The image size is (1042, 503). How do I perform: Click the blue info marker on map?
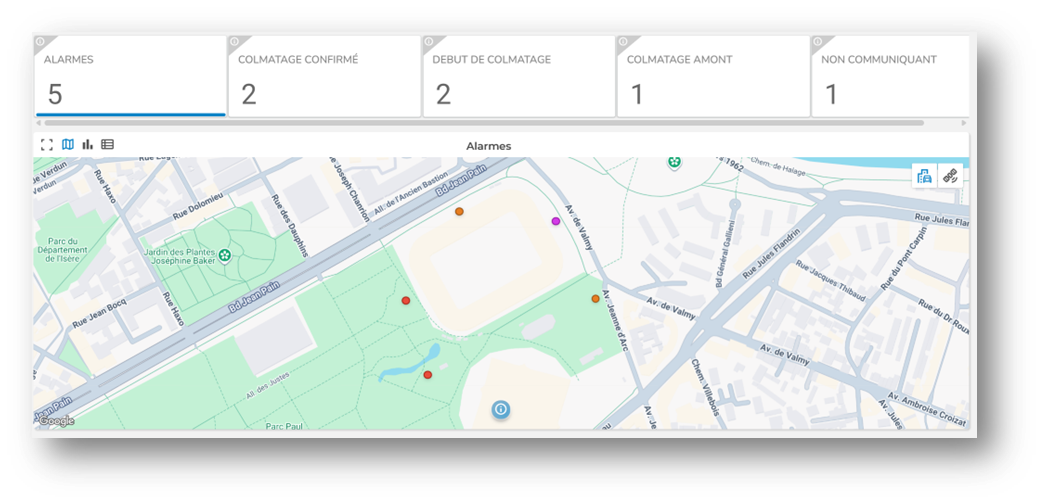[501, 409]
